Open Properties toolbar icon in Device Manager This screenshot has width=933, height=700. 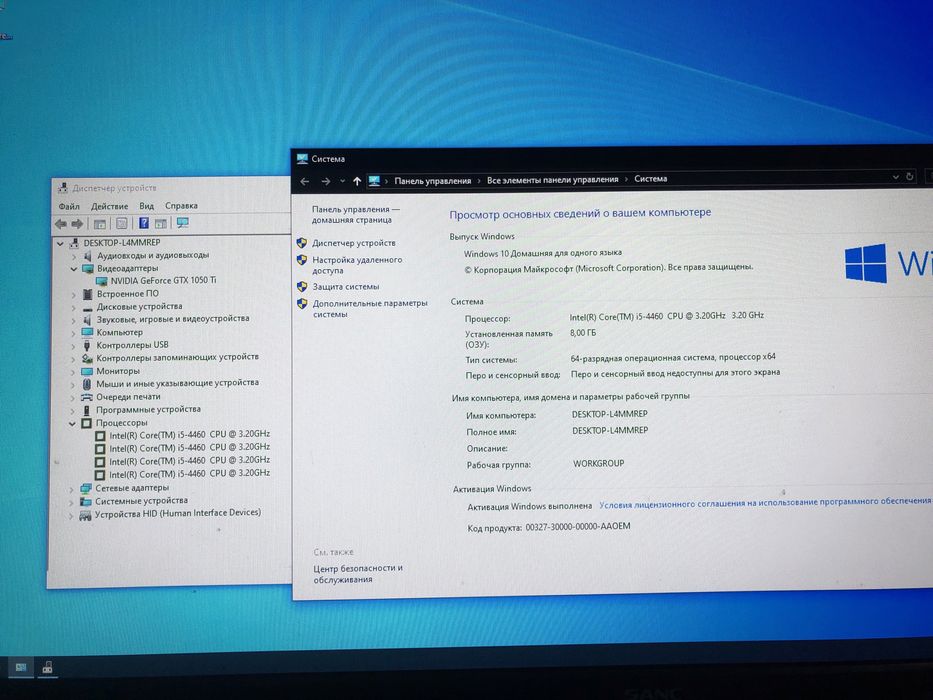(x=121, y=223)
